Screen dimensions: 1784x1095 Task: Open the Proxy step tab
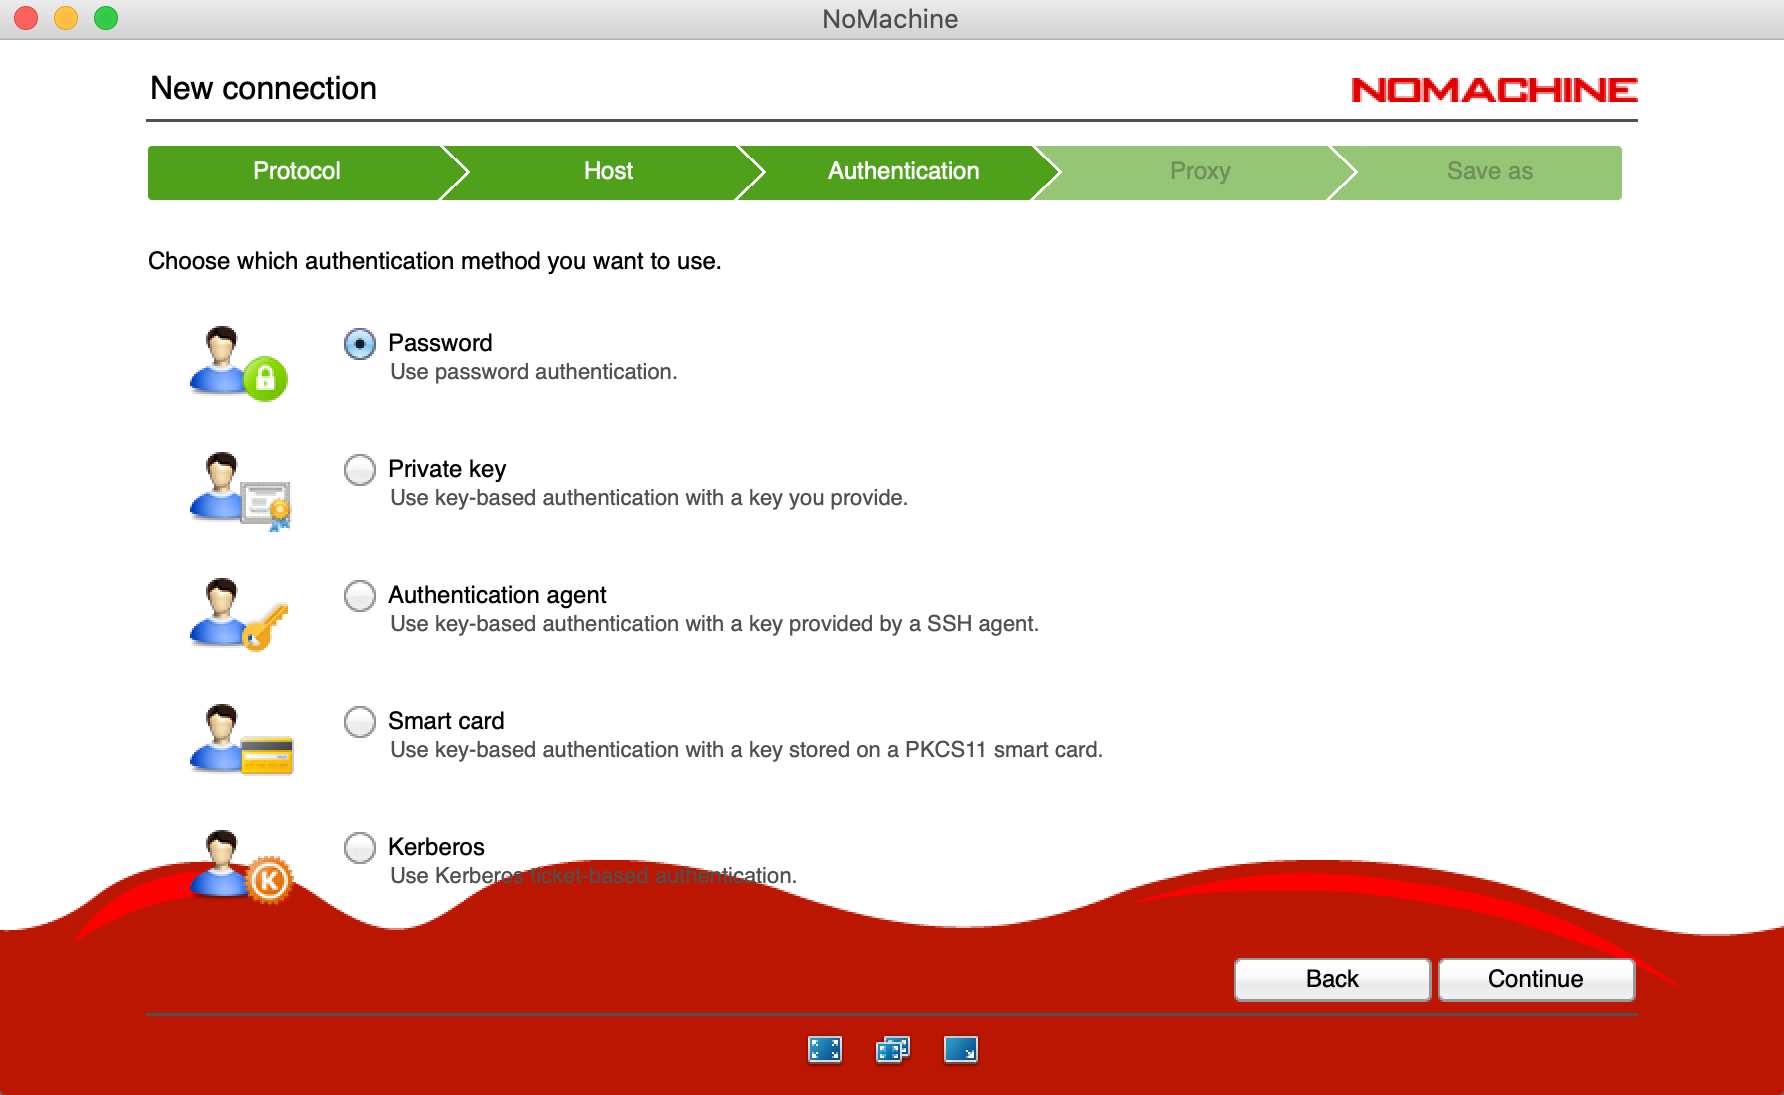click(1199, 172)
